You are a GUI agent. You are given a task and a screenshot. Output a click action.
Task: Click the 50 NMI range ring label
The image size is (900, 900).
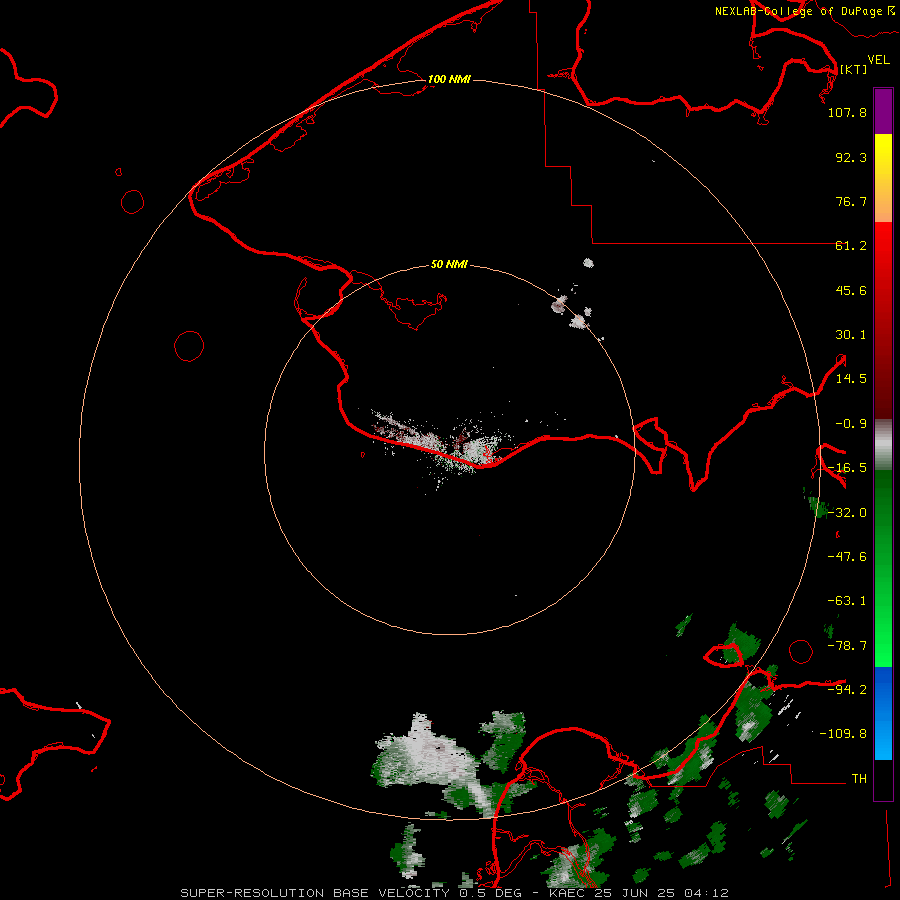(x=449, y=264)
